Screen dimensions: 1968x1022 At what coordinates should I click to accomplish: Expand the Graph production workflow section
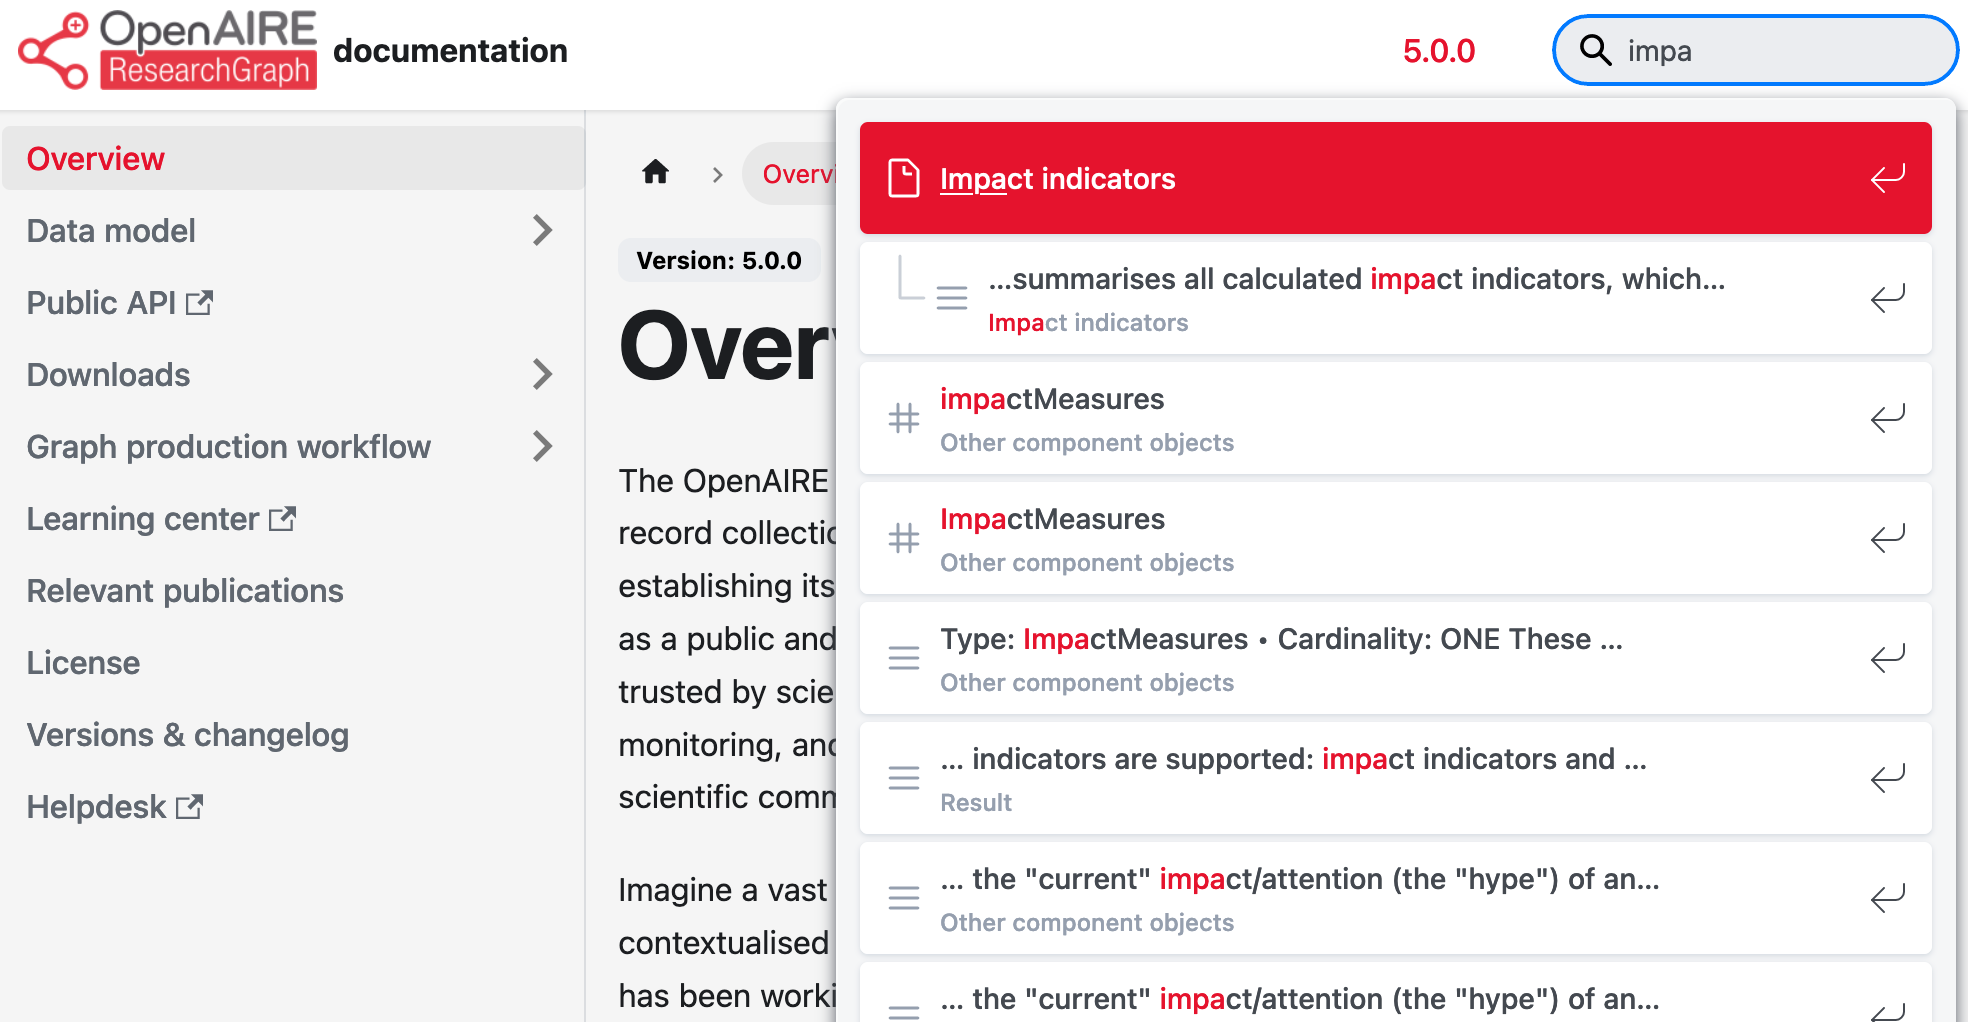pyautogui.click(x=542, y=447)
